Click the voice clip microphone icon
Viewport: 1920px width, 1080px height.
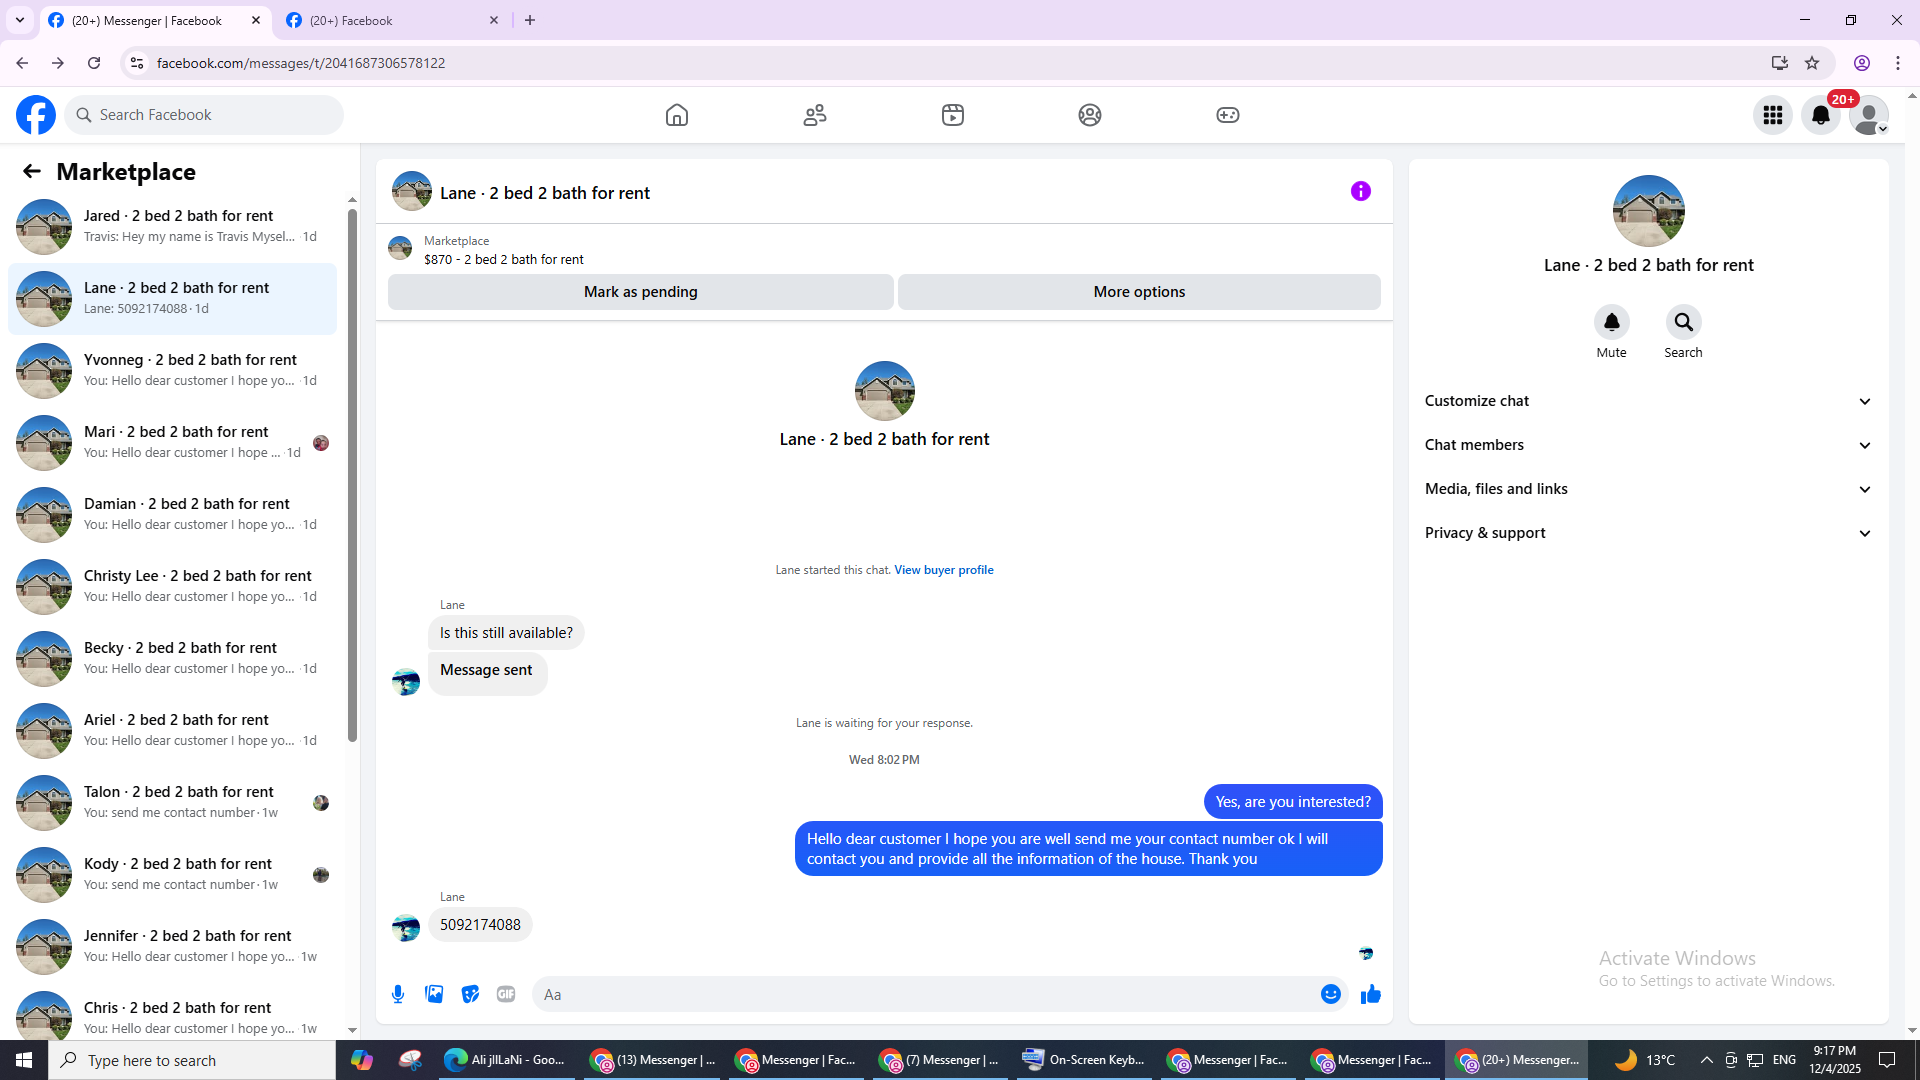coord(398,994)
